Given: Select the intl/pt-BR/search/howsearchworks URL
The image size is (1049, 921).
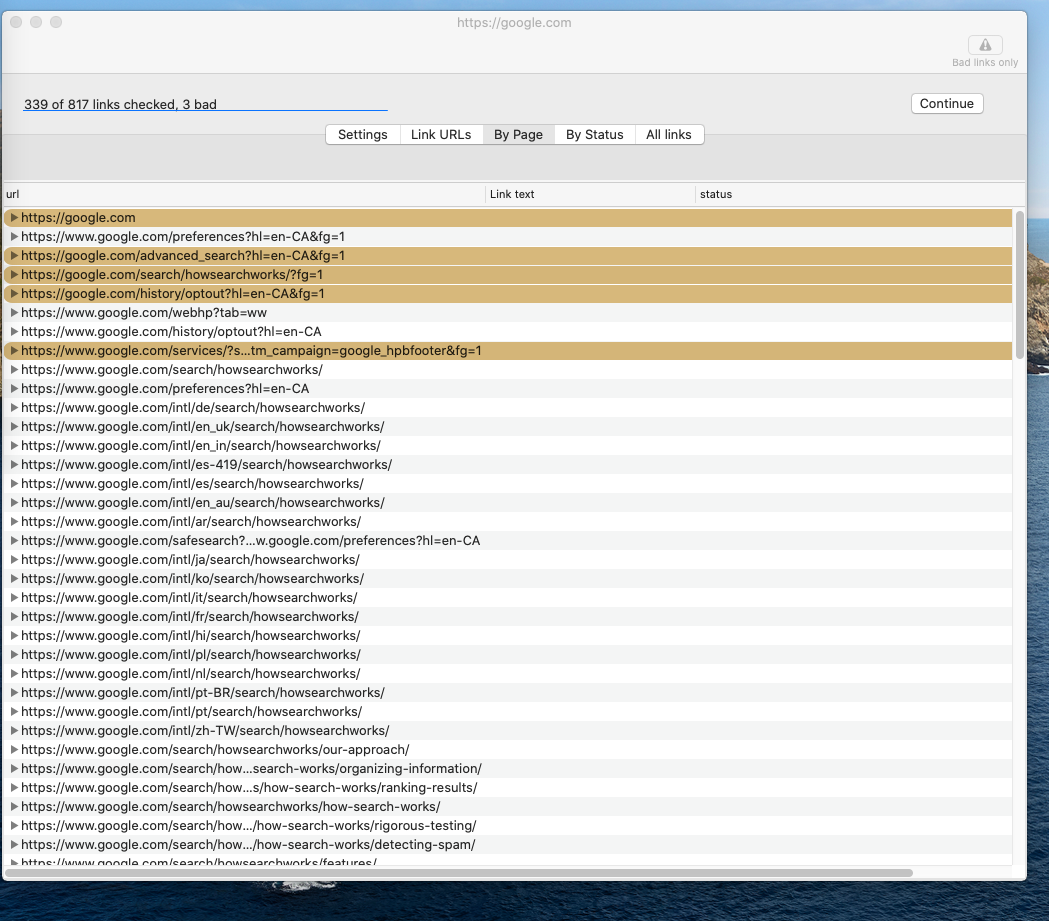Looking at the screenshot, I should point(203,692).
